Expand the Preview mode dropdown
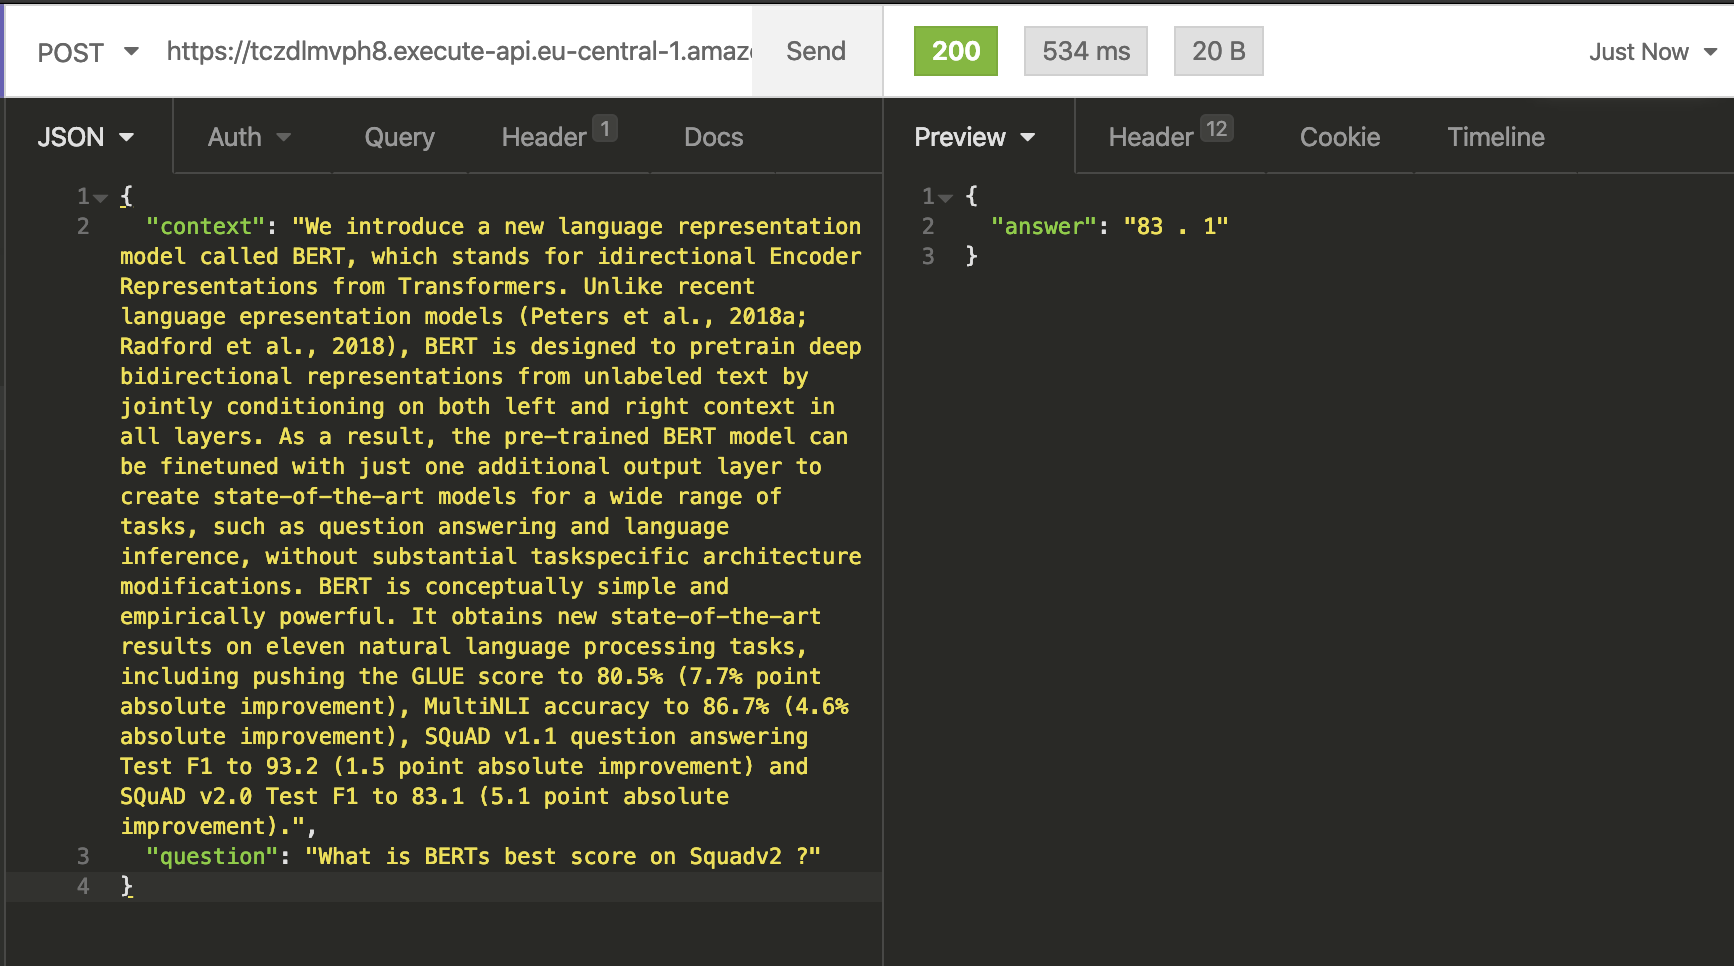This screenshot has width=1734, height=966. [x=974, y=137]
